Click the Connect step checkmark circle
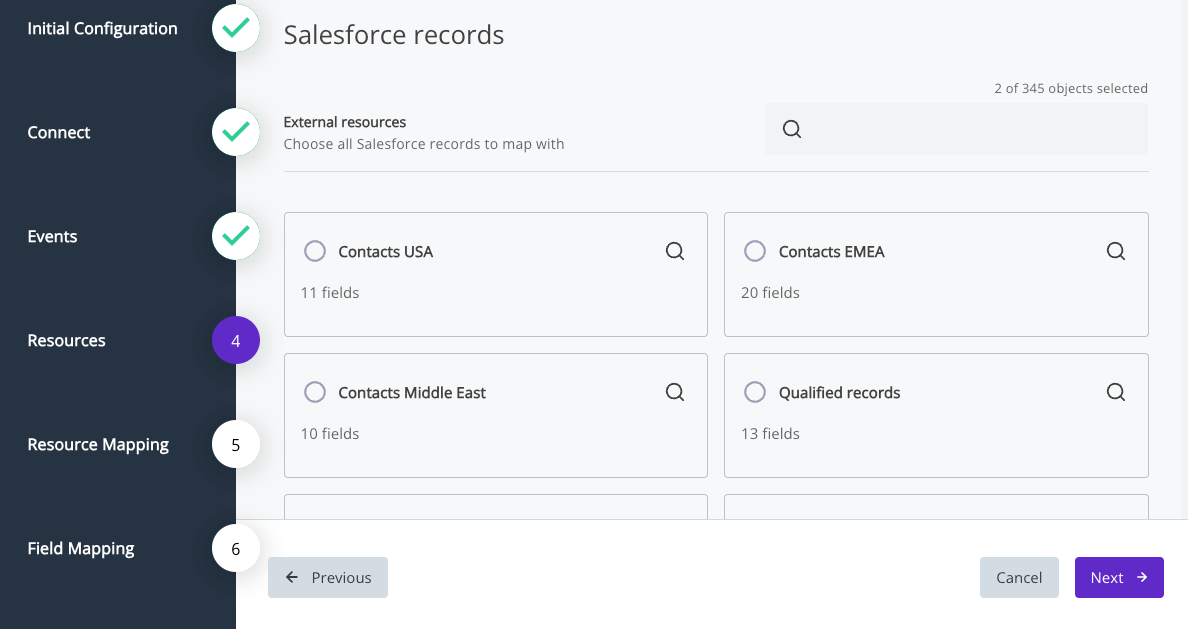This screenshot has height=629, width=1188. pyautogui.click(x=236, y=132)
